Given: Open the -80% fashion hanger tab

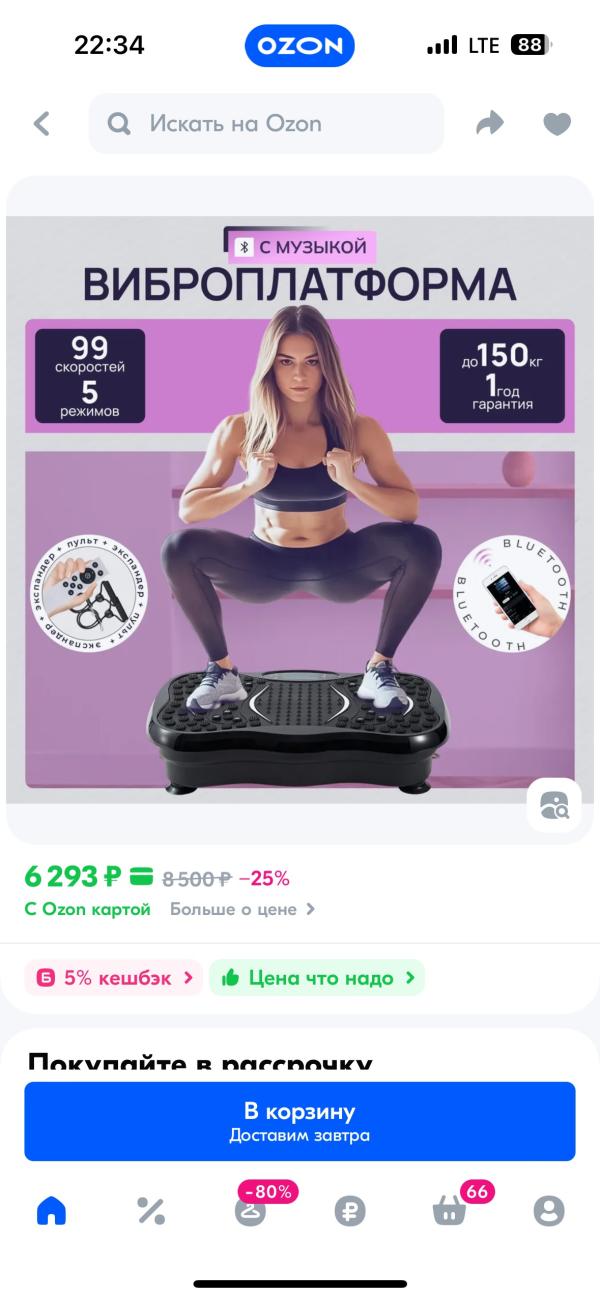Looking at the screenshot, I should [x=250, y=1208].
